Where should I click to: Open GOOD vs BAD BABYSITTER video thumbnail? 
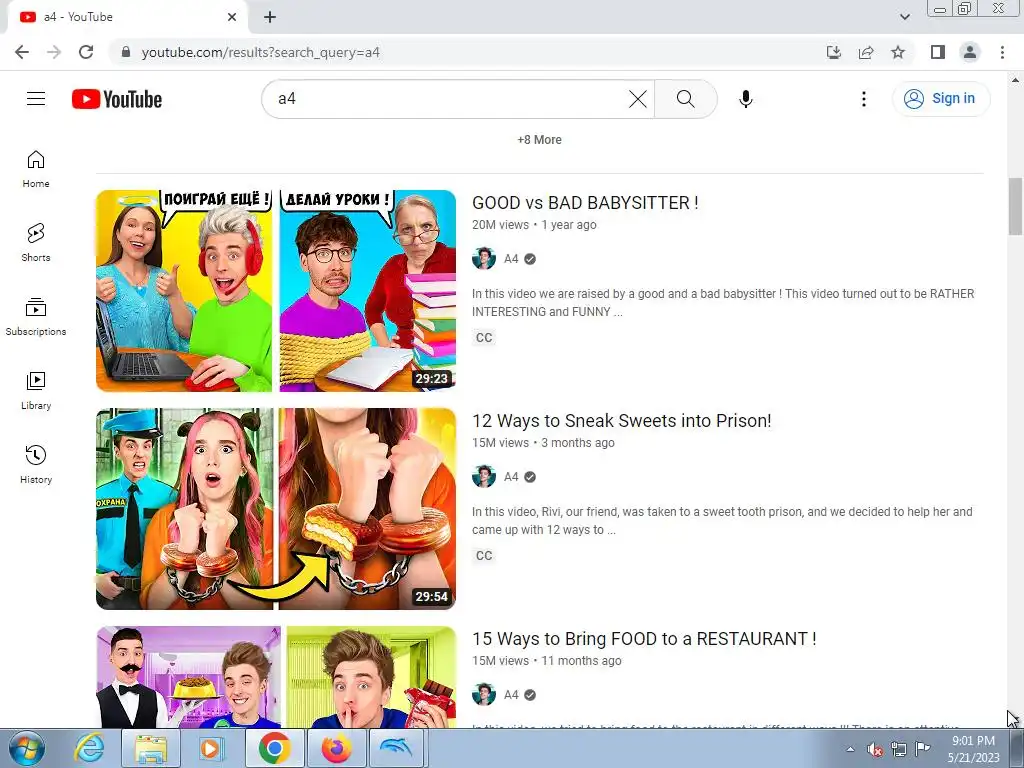(x=276, y=291)
